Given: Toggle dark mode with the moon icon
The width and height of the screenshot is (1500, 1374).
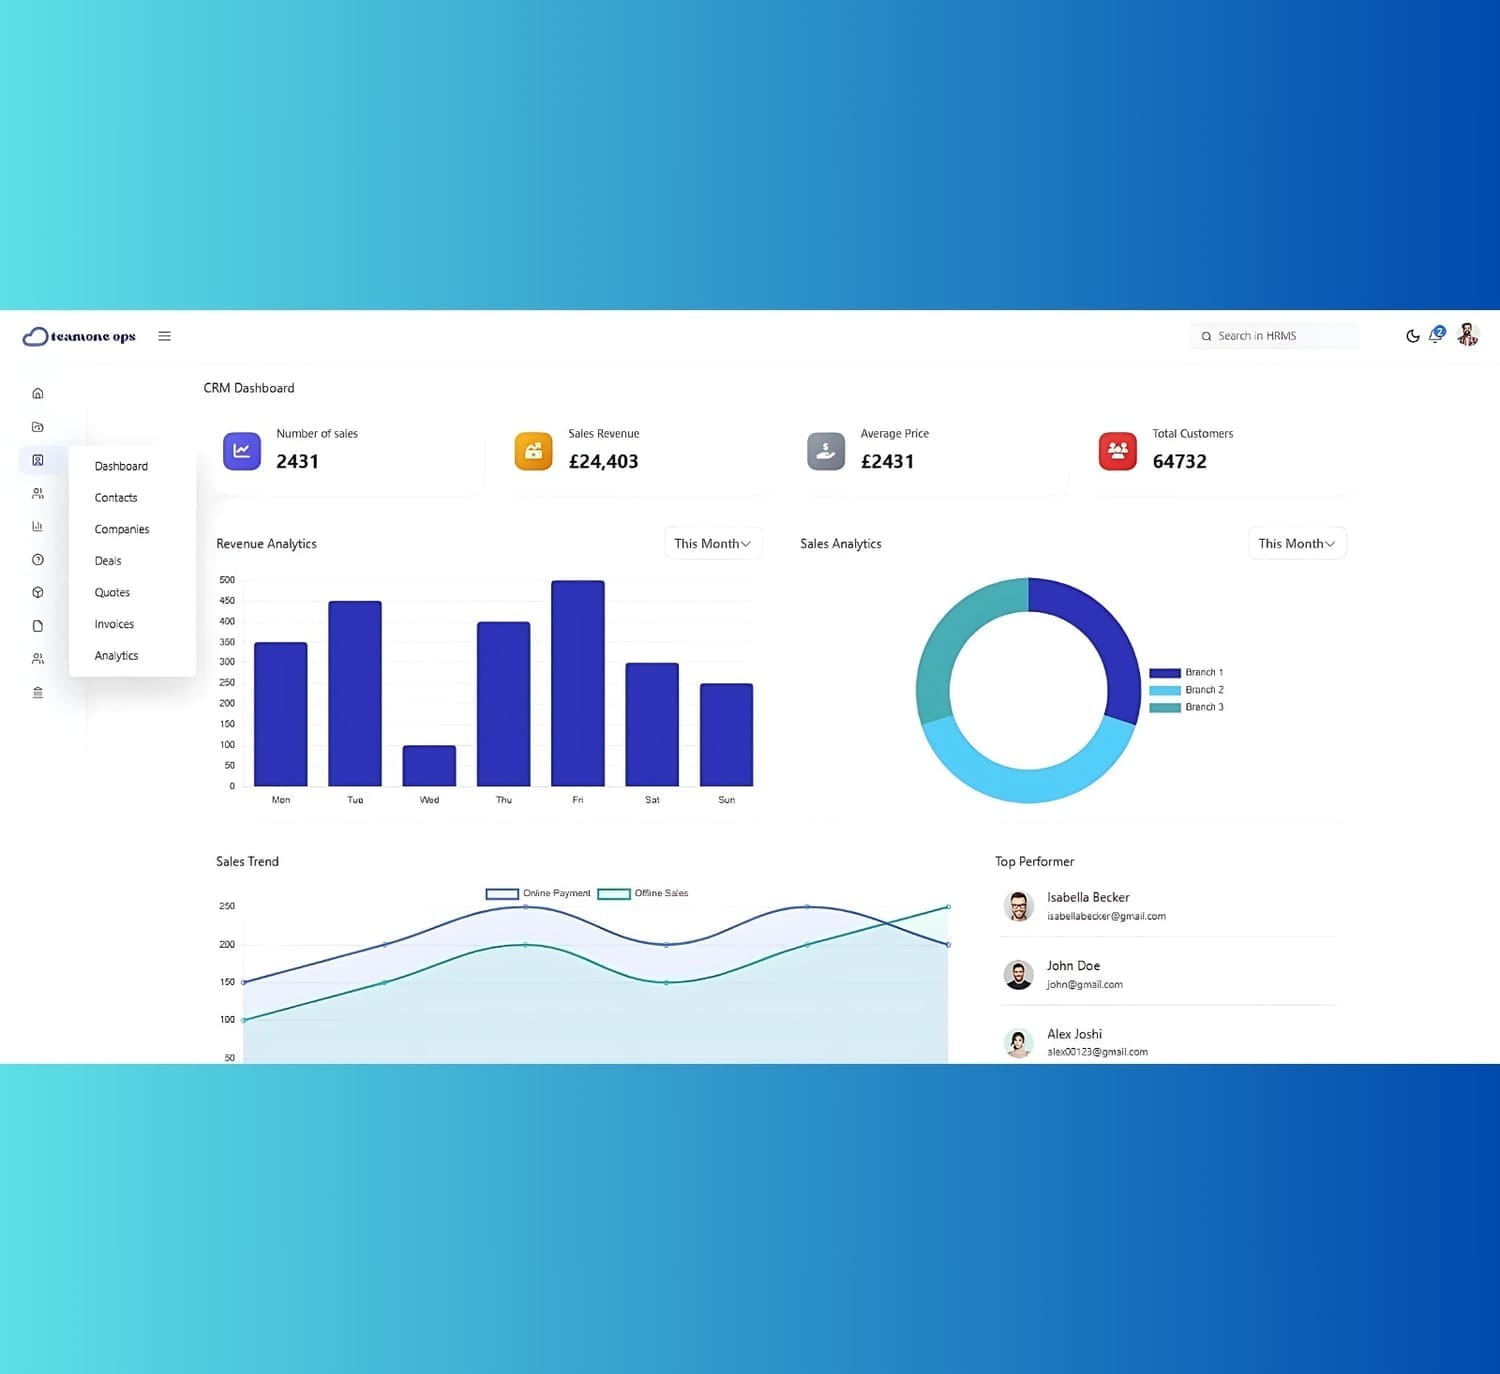Looking at the screenshot, I should 1413,336.
